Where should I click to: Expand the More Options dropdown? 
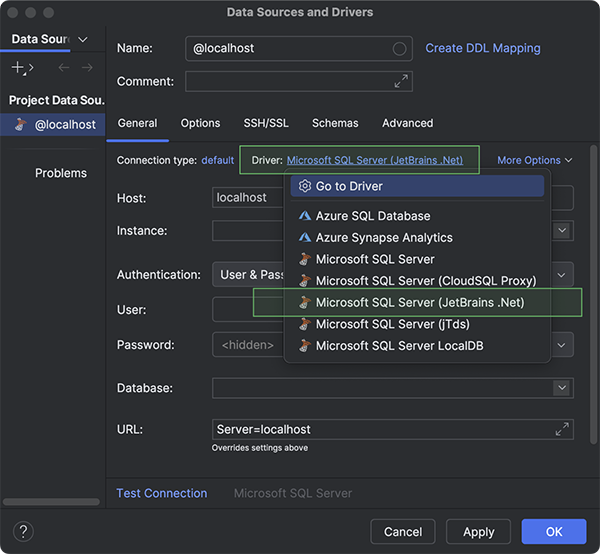(535, 160)
